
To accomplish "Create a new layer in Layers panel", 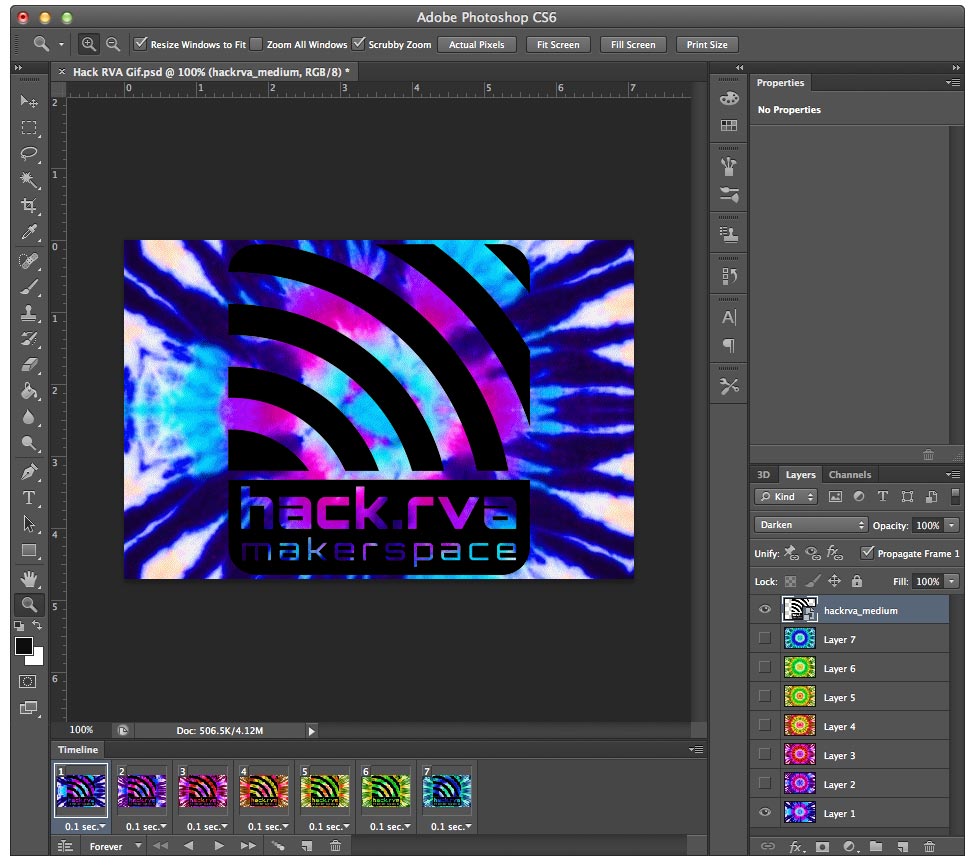I will point(902,846).
